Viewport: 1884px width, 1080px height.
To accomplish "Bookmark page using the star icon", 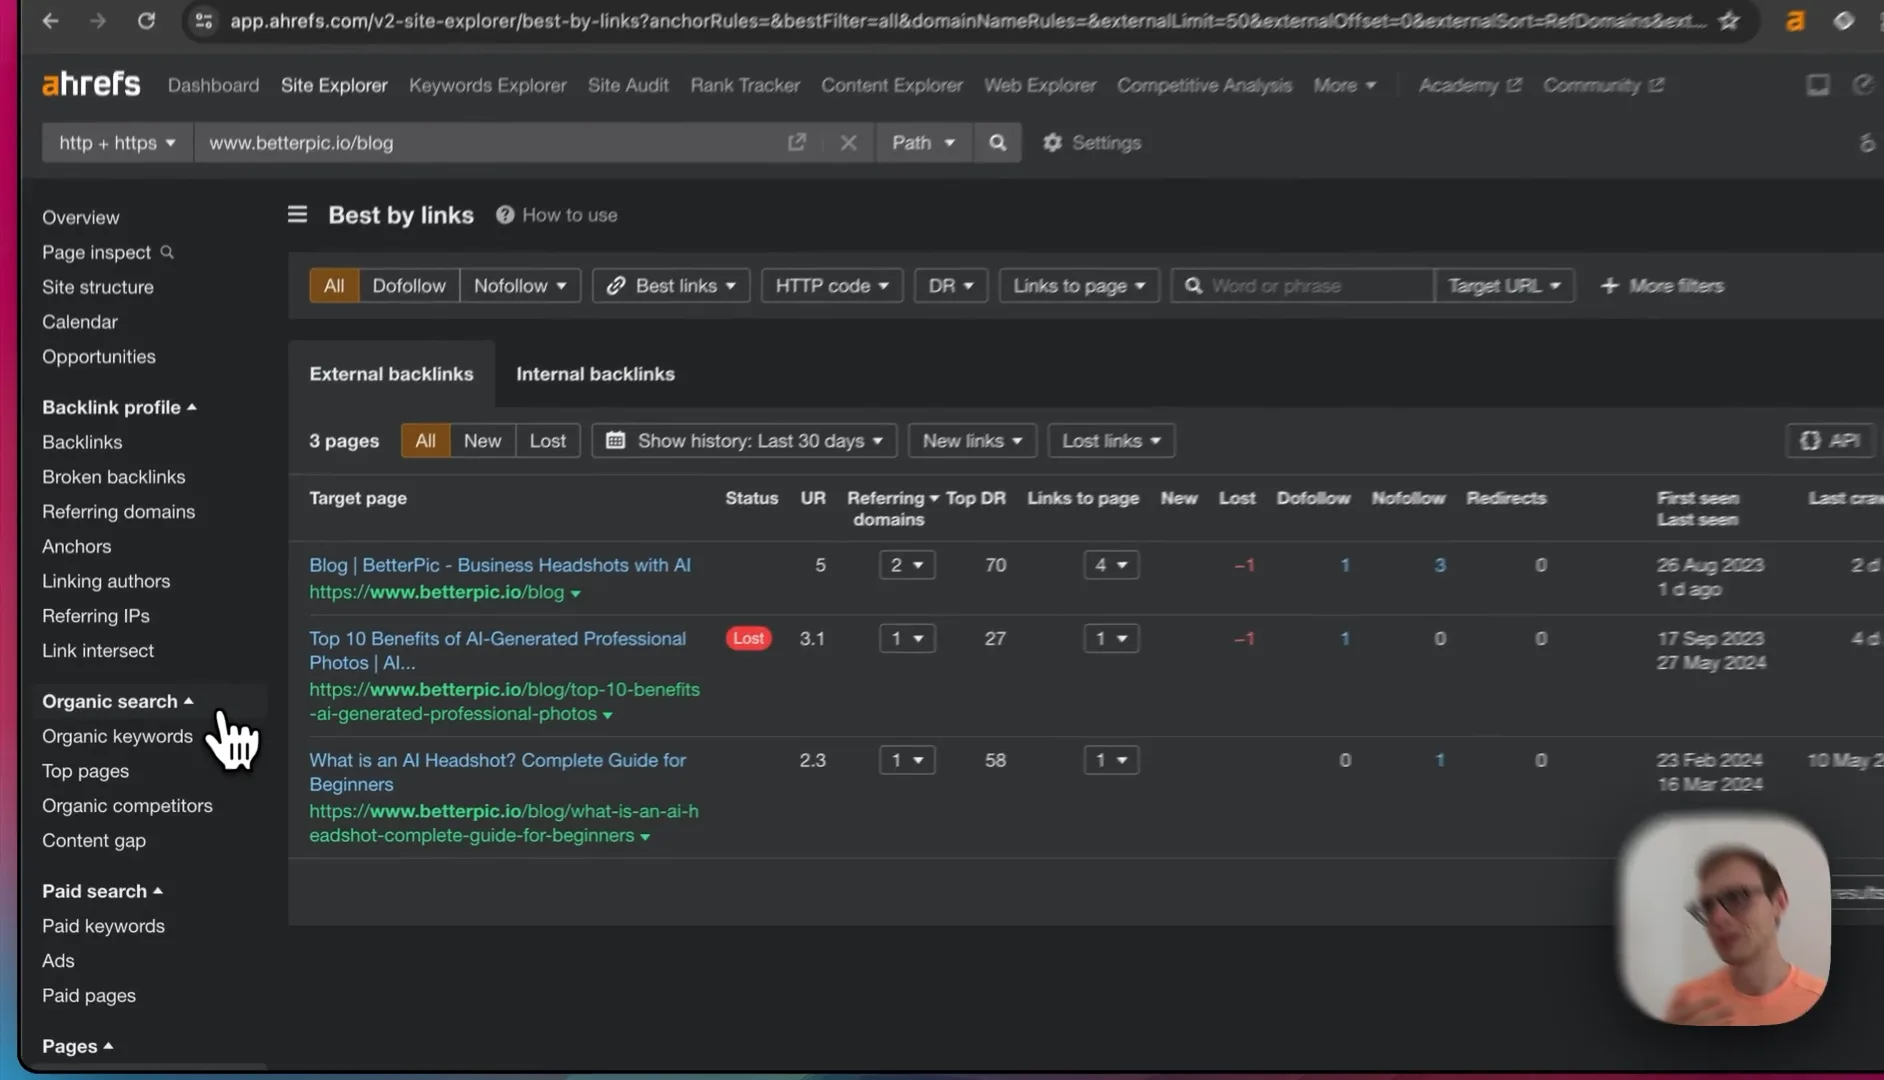I will click(x=1729, y=20).
